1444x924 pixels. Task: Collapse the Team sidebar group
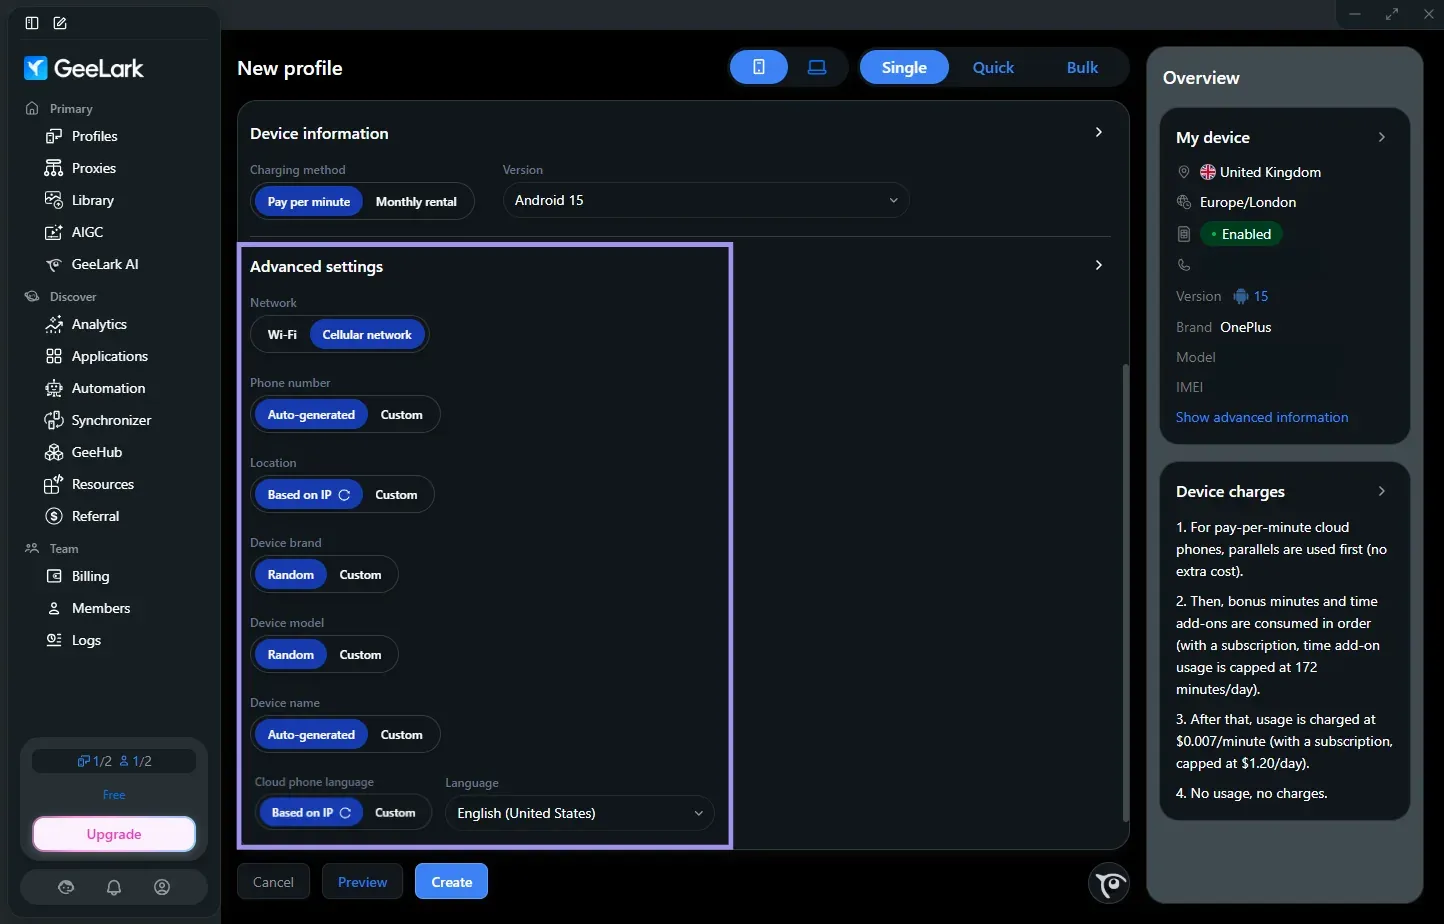click(x=52, y=548)
